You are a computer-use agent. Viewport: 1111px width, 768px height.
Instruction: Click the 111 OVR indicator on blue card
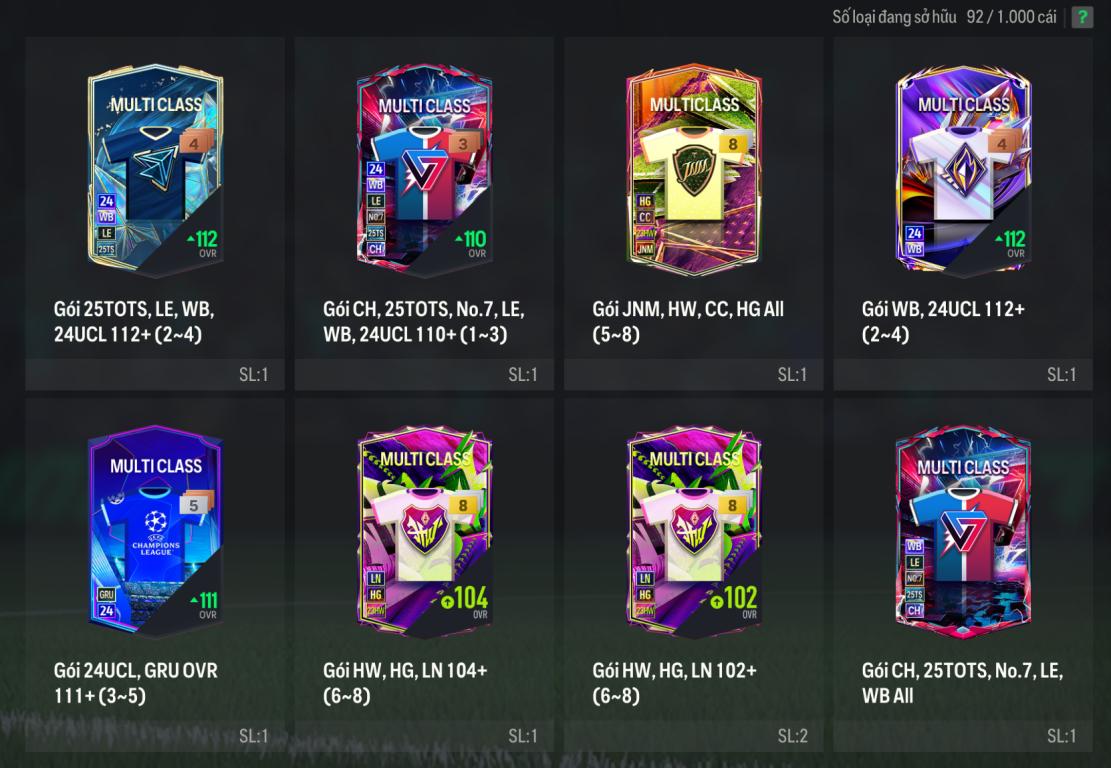204,604
